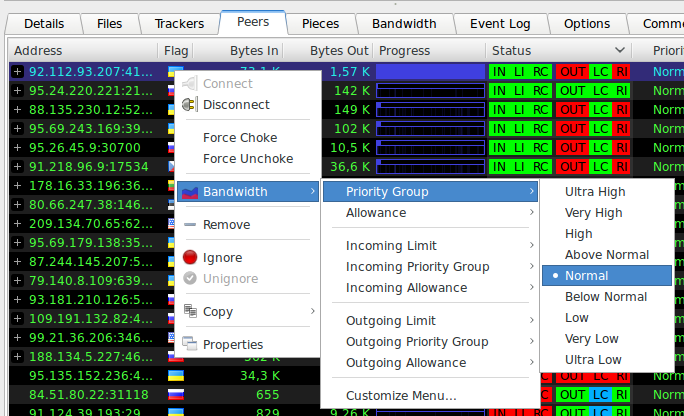Click the Remove minus icon
684x416 pixels.
(190, 225)
